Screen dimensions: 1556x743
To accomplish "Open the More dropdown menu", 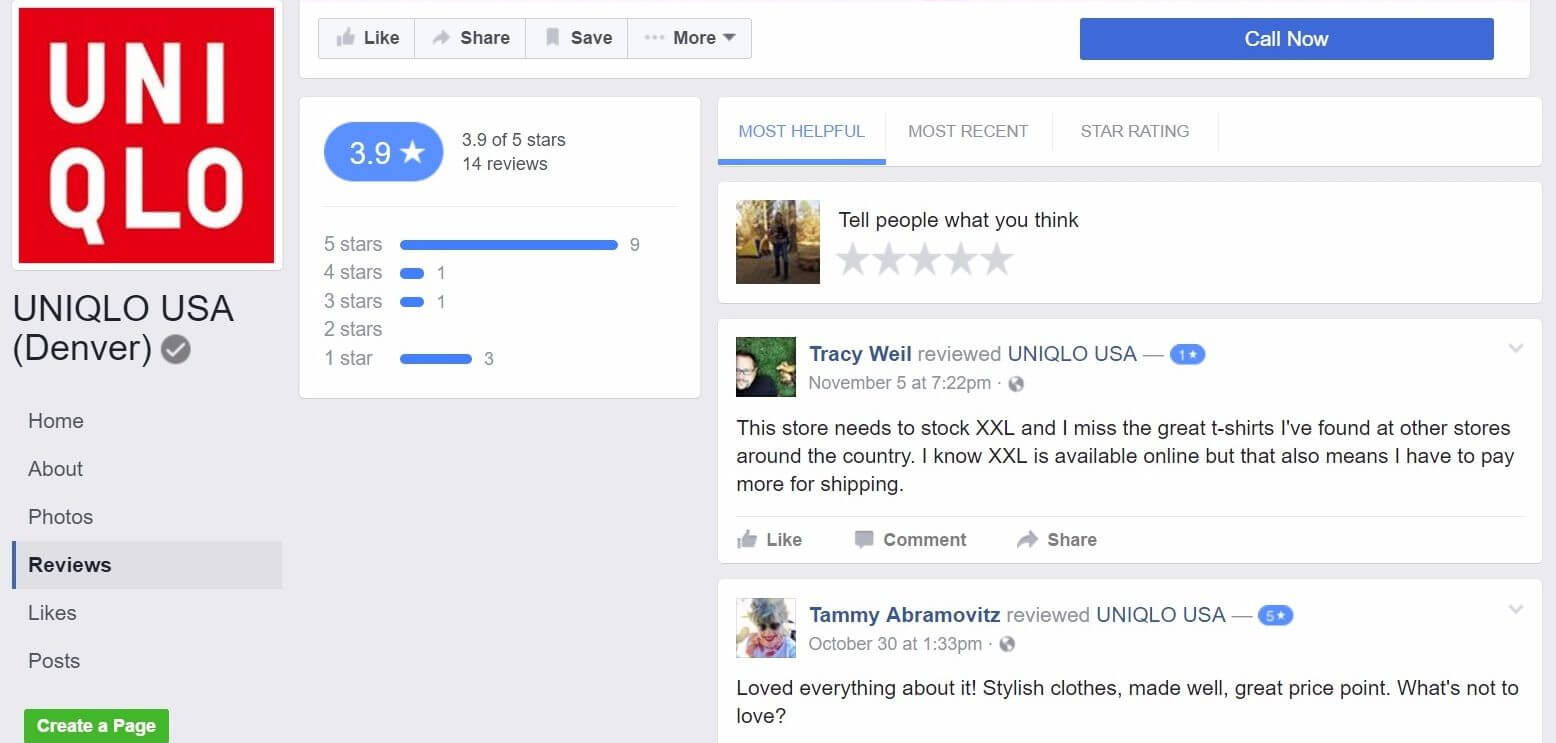I will click(690, 38).
